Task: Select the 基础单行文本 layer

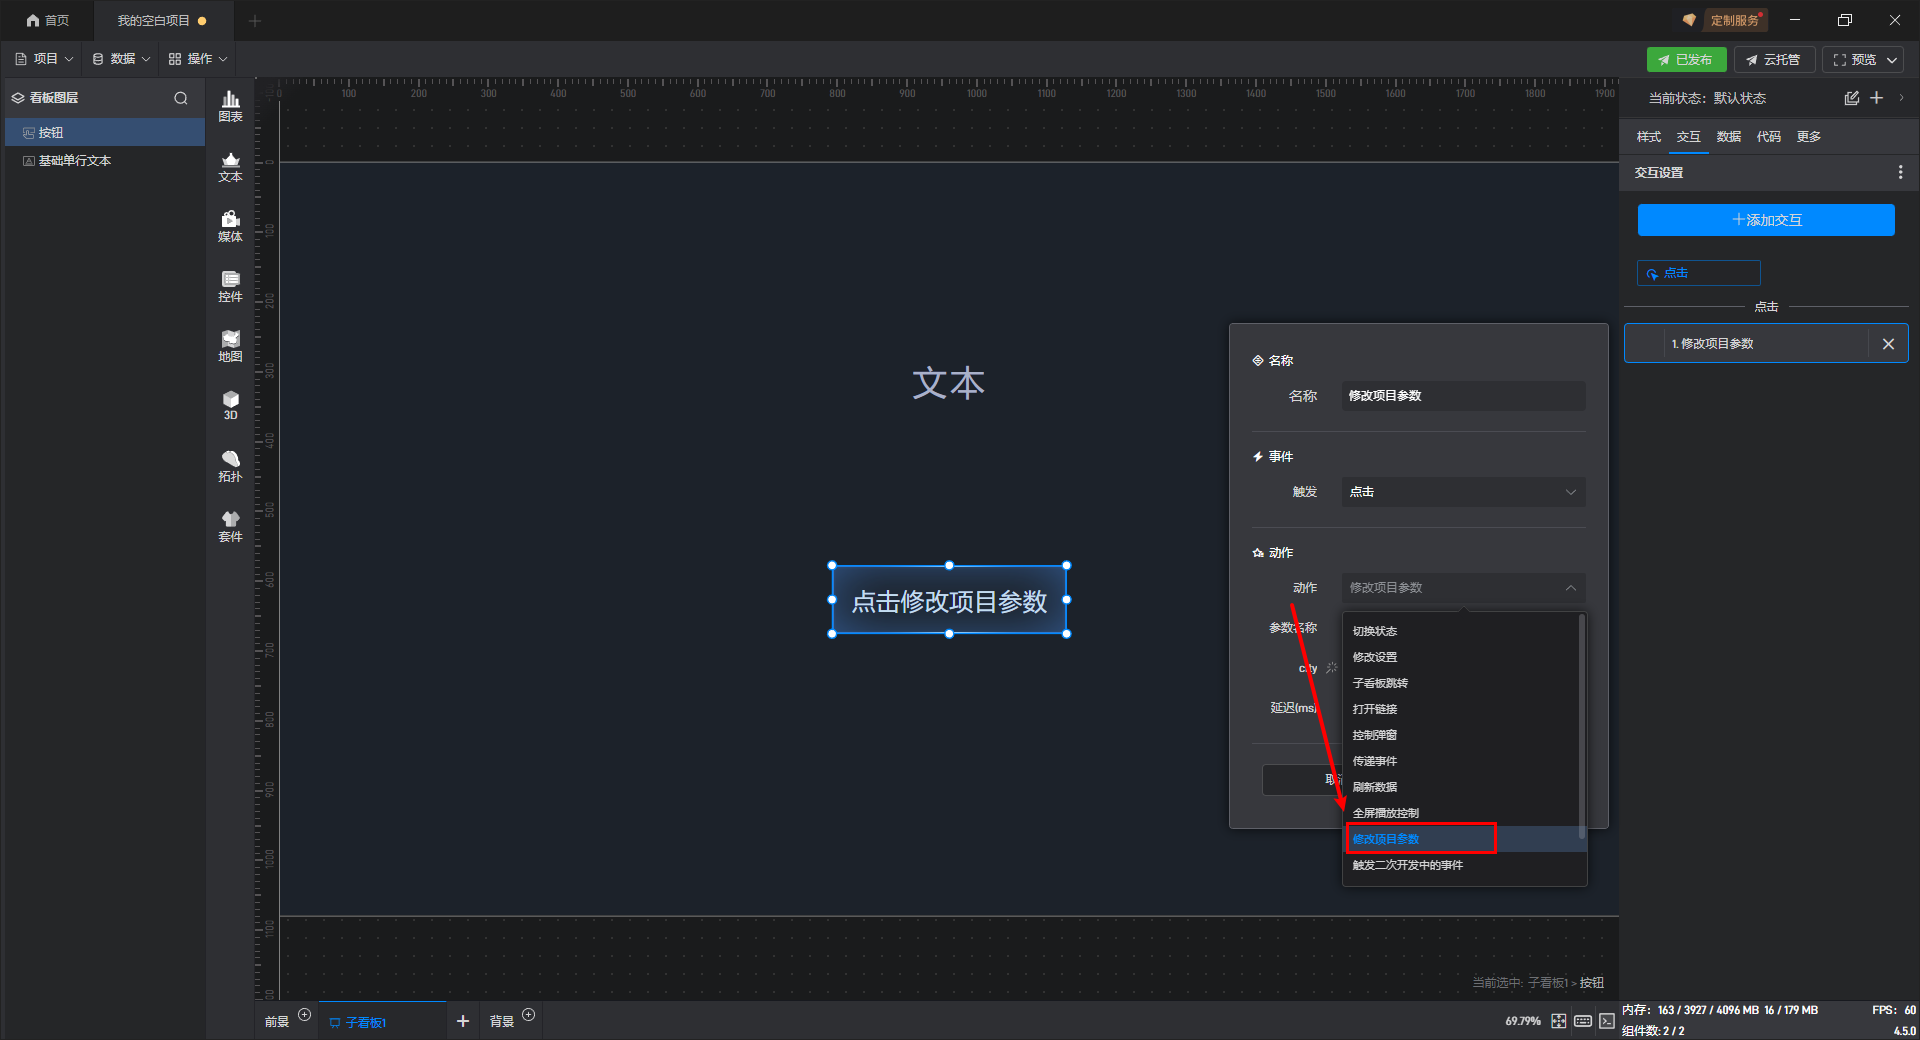Action: click(x=75, y=161)
